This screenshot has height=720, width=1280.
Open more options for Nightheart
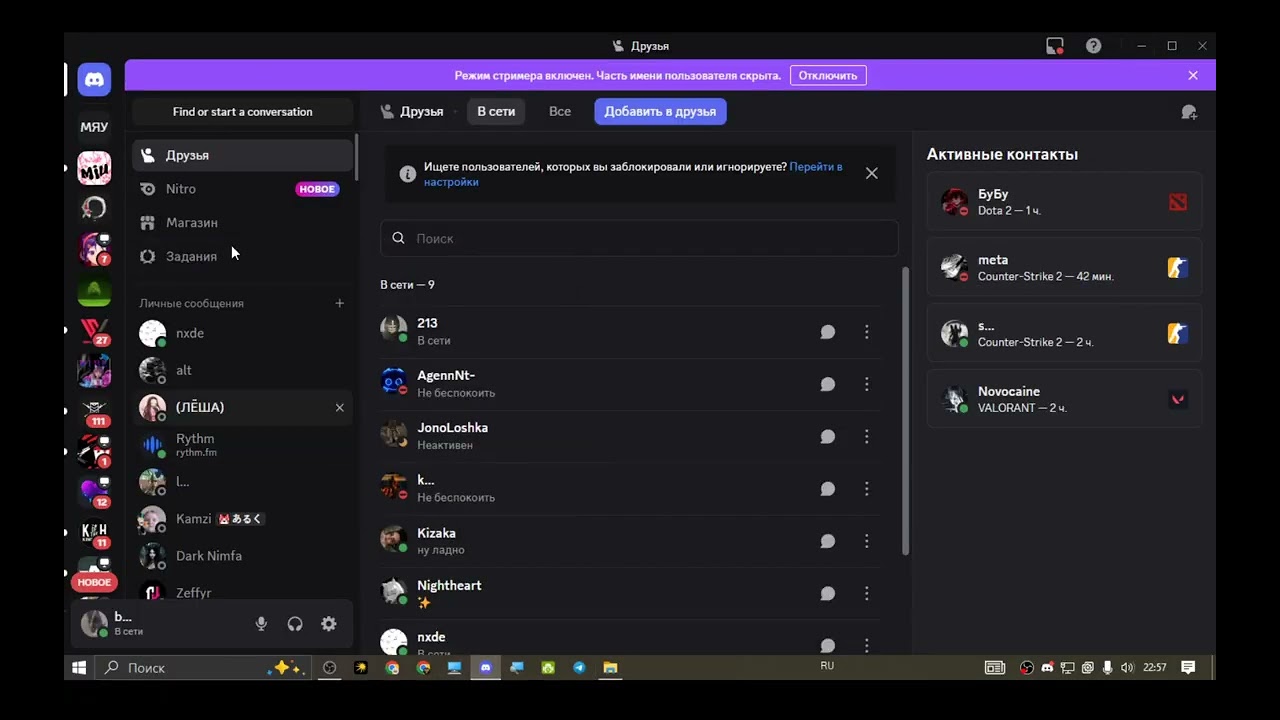(x=867, y=594)
